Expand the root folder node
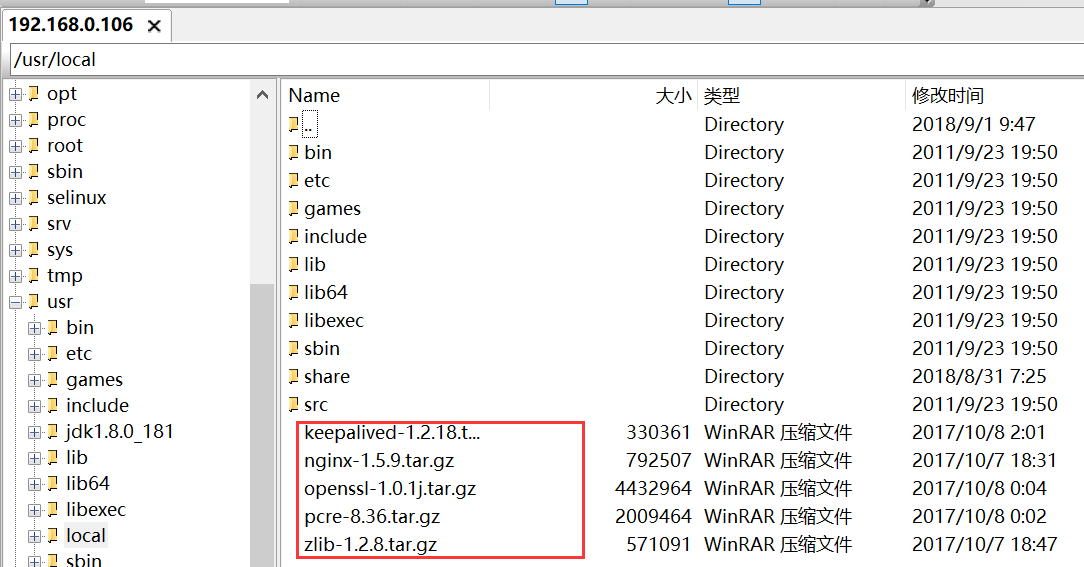1084x567 pixels. (15, 146)
